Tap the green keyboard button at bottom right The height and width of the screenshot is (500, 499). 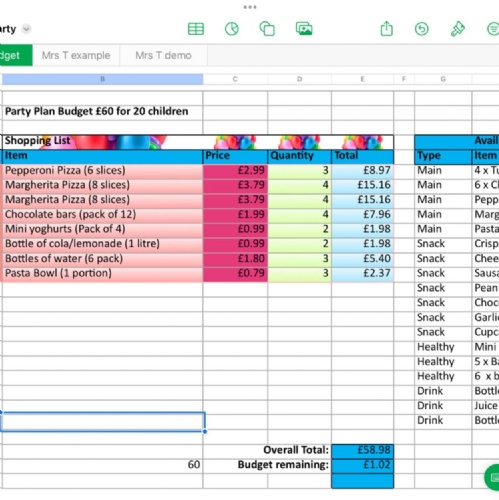coord(492,477)
